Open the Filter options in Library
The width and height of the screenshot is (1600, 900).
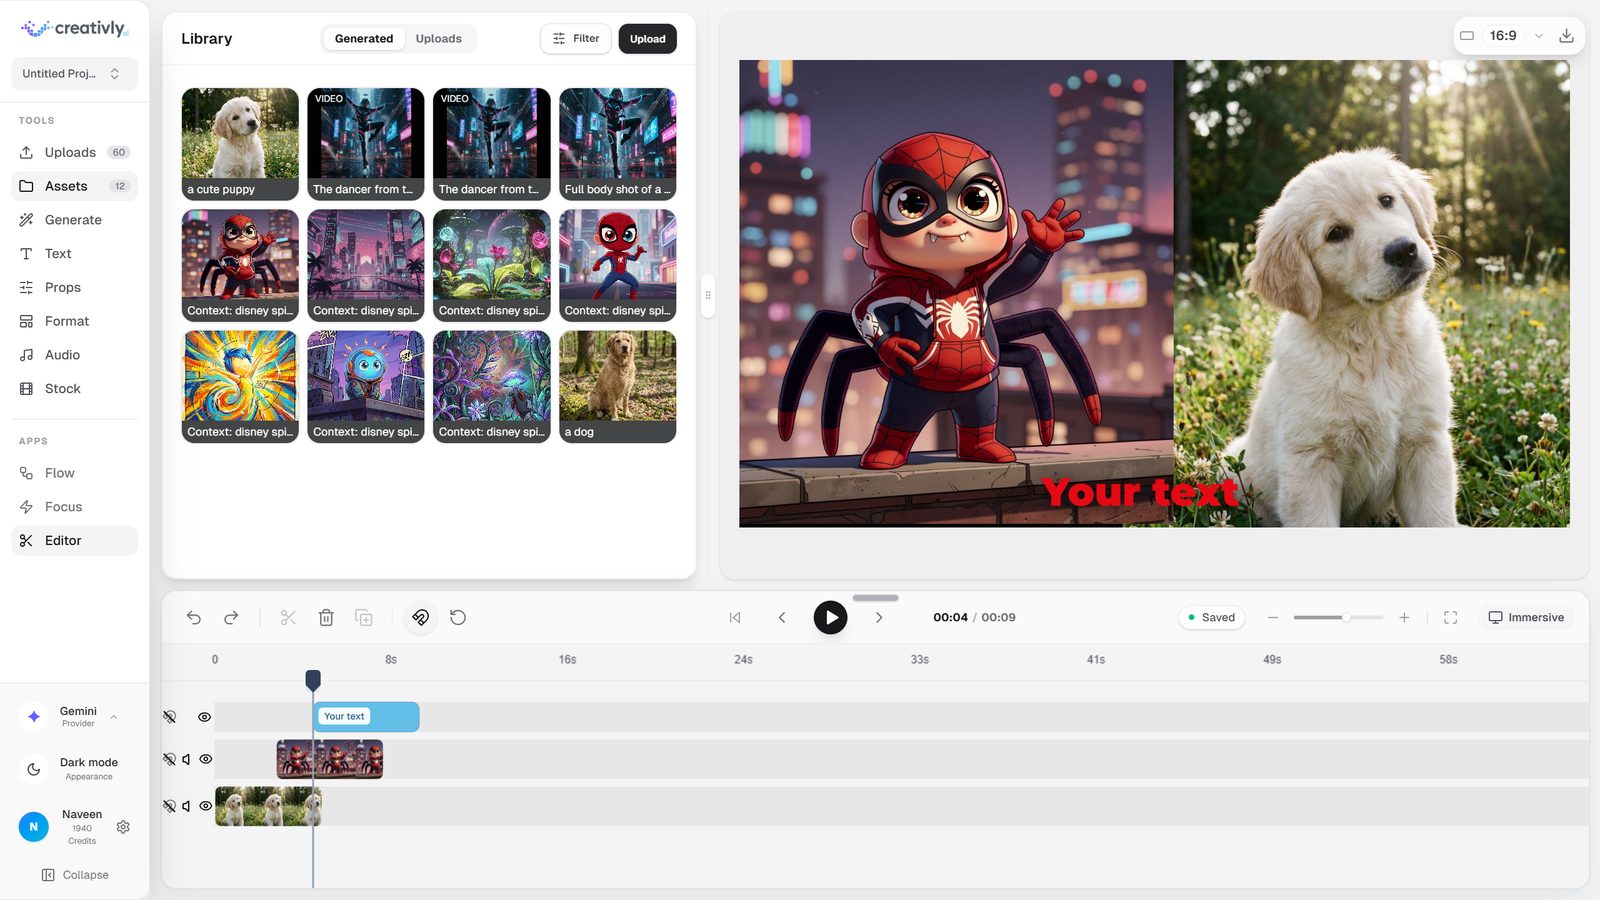pos(576,39)
